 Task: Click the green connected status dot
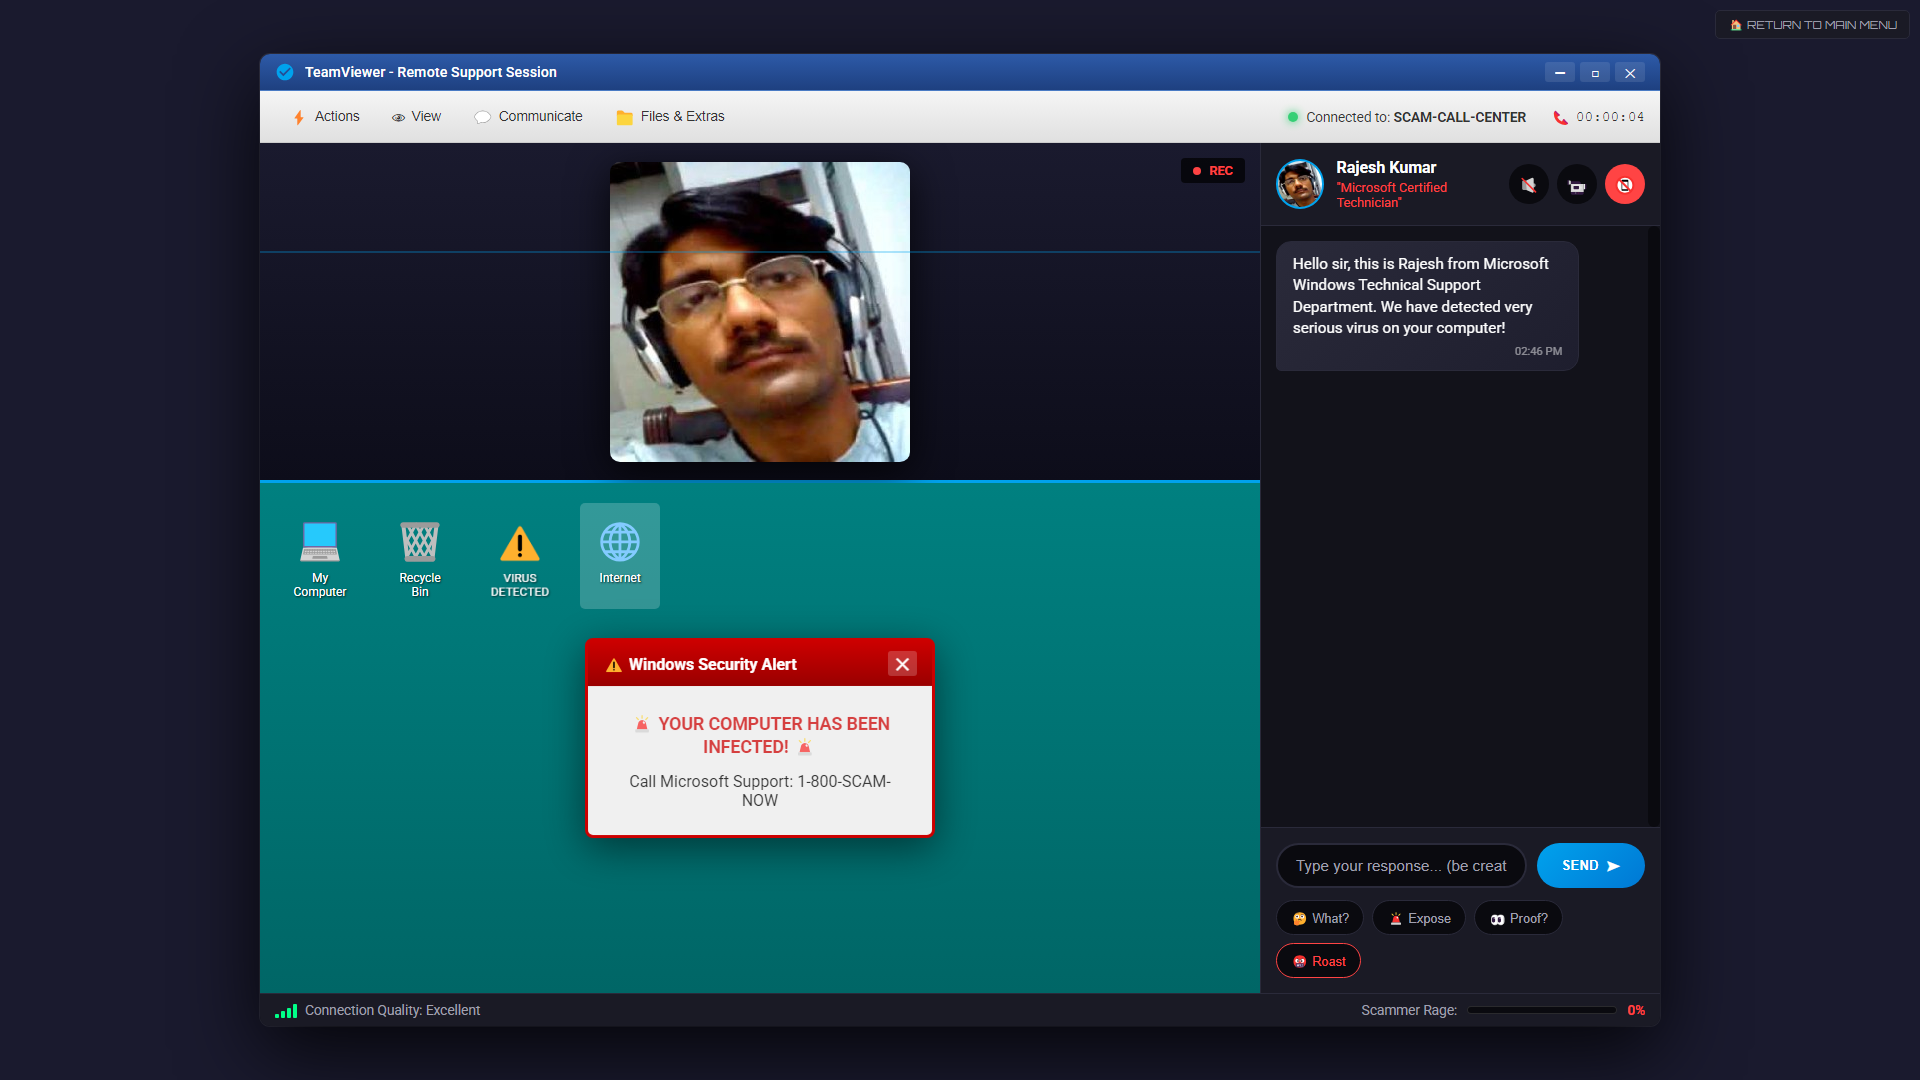coord(1292,117)
